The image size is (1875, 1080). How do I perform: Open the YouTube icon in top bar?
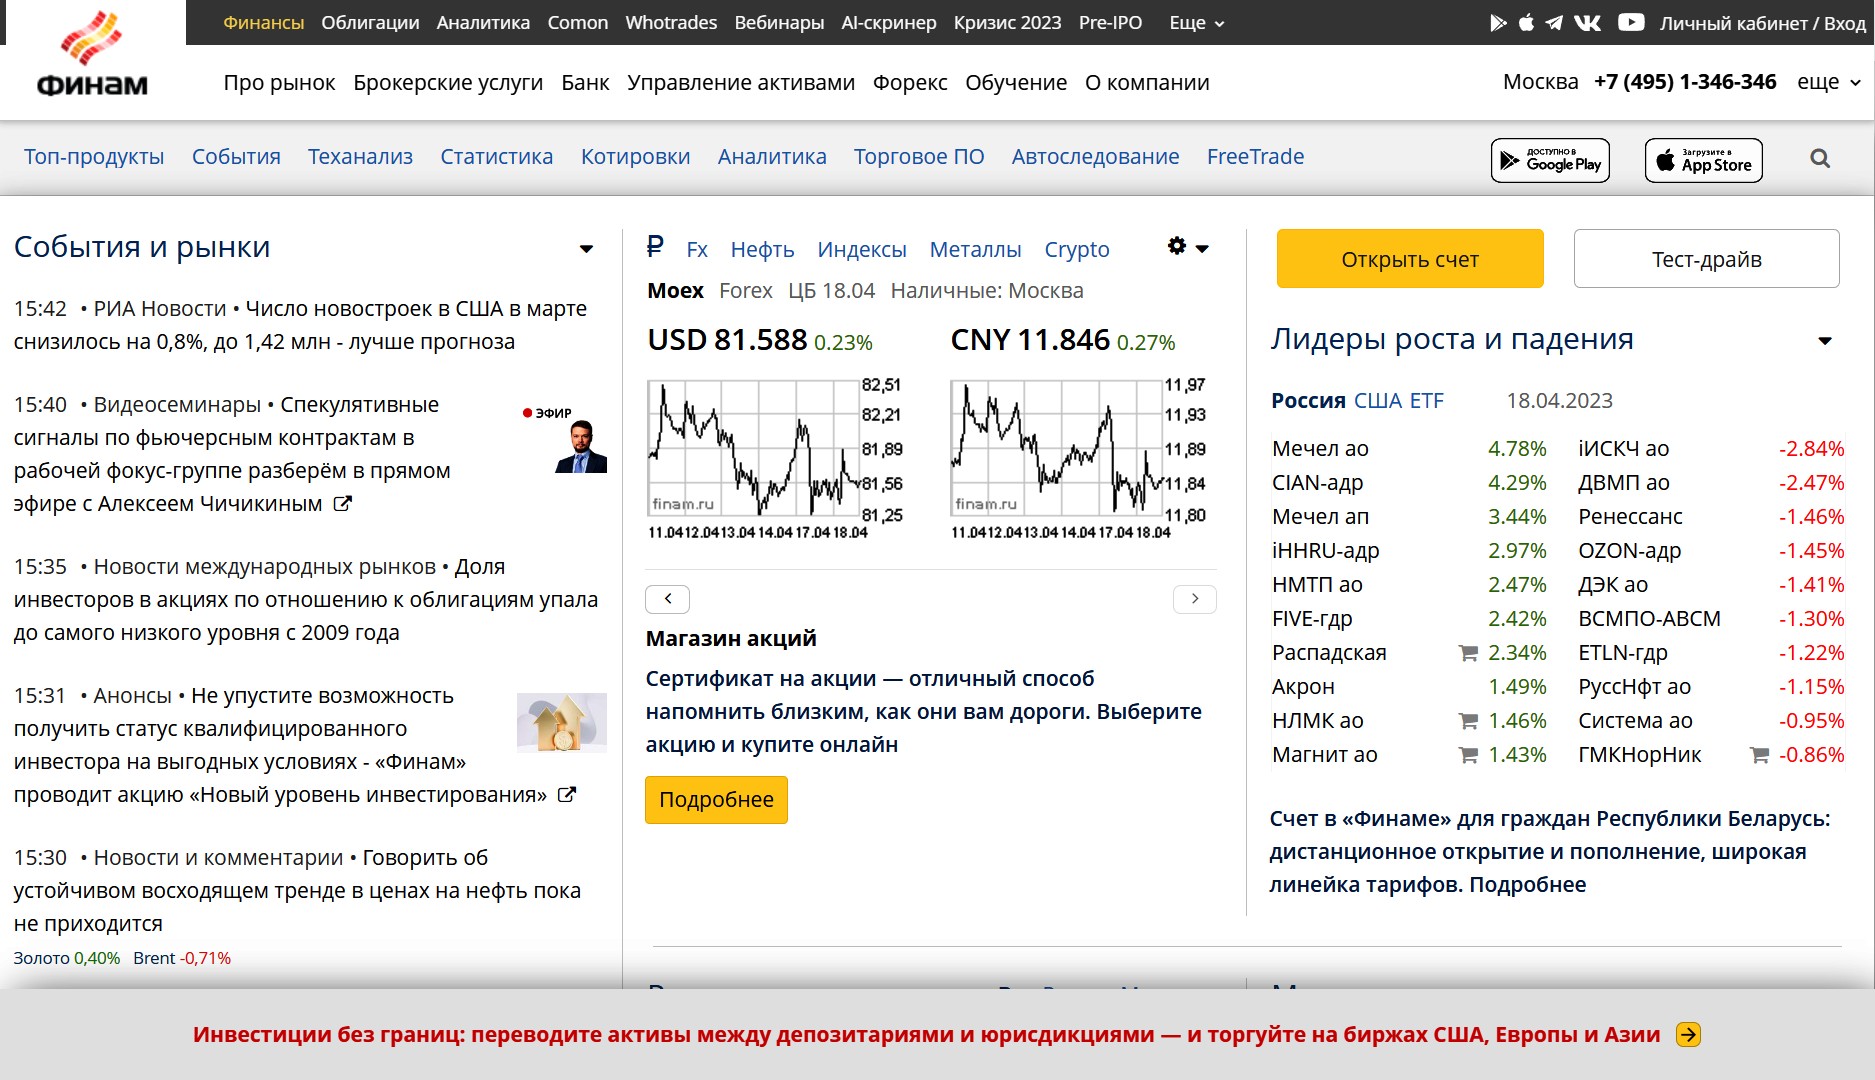pyautogui.click(x=1631, y=22)
